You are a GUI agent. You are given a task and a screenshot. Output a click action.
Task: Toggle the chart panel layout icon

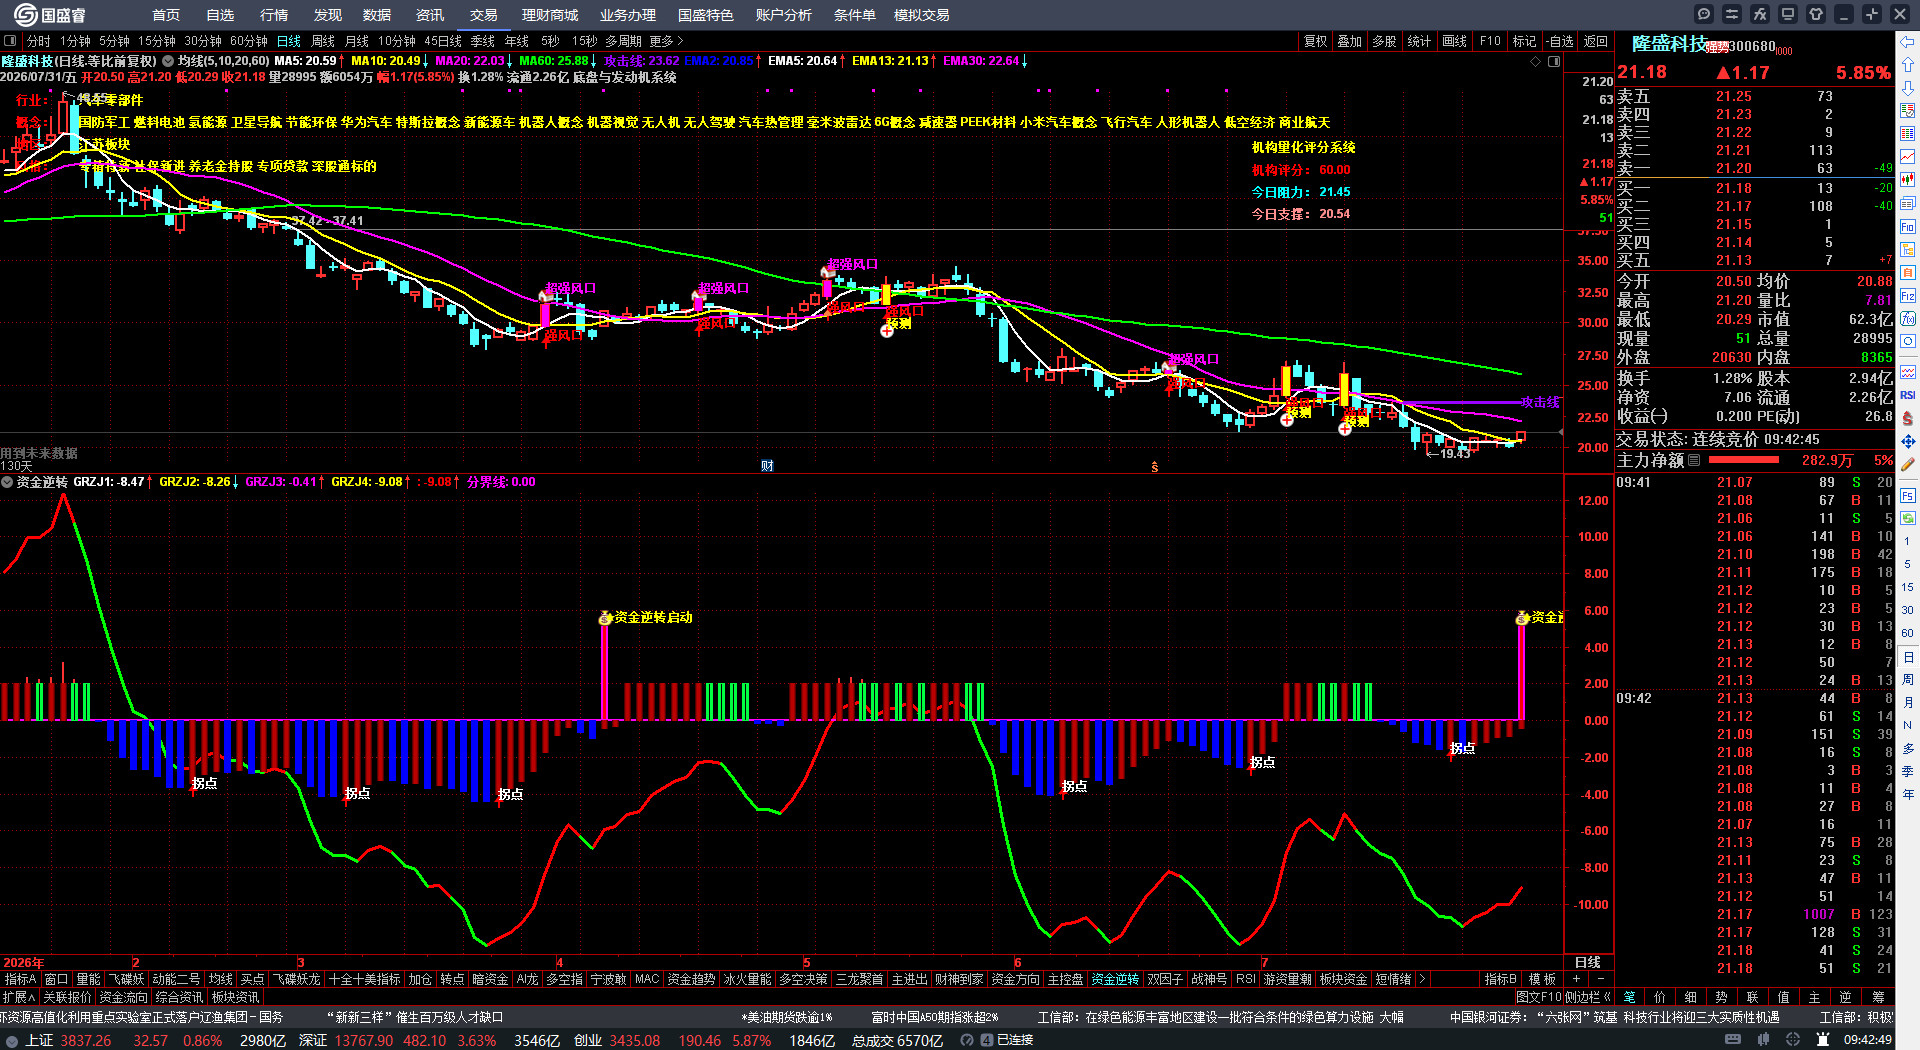pos(10,41)
